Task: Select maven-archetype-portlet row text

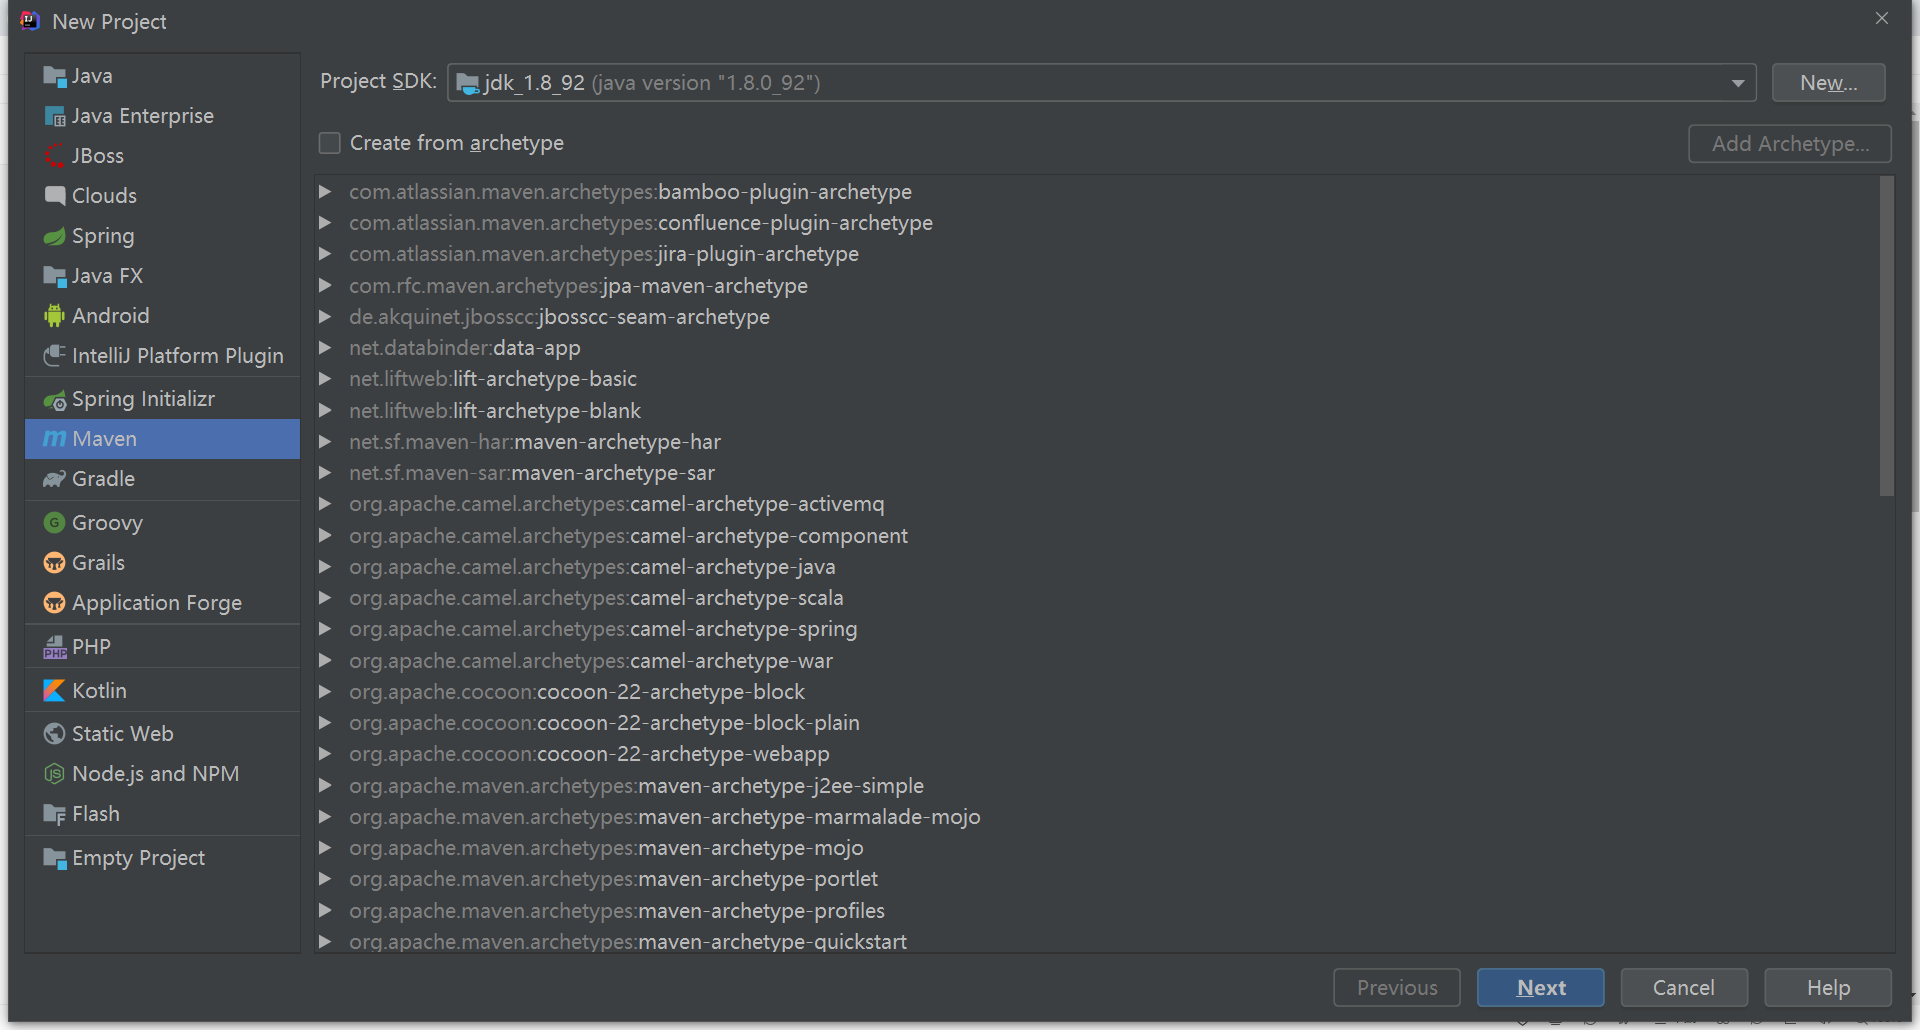Action: click(x=613, y=879)
